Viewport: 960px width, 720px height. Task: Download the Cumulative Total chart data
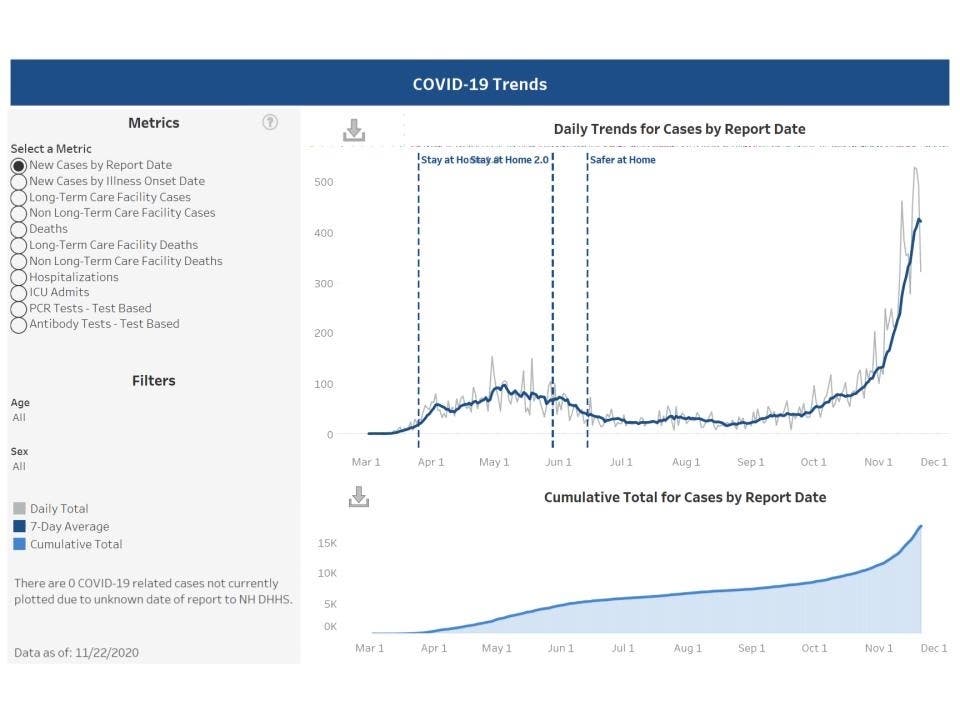[358, 496]
